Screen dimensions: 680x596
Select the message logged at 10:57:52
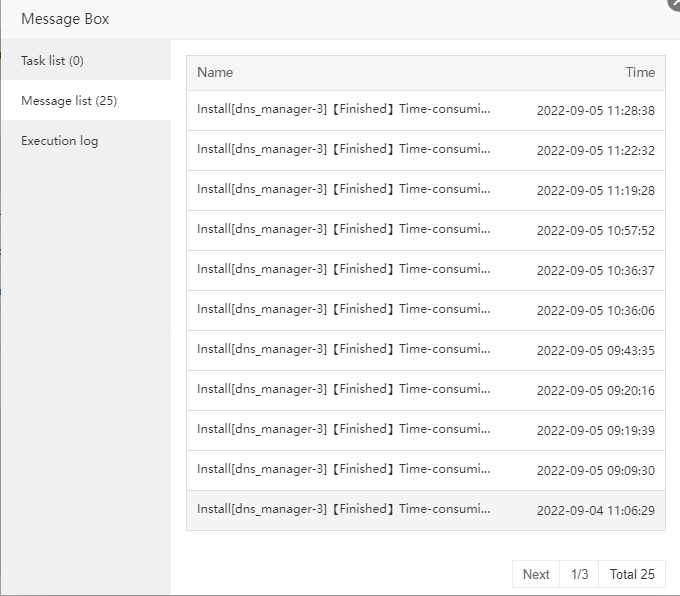[x=344, y=230]
